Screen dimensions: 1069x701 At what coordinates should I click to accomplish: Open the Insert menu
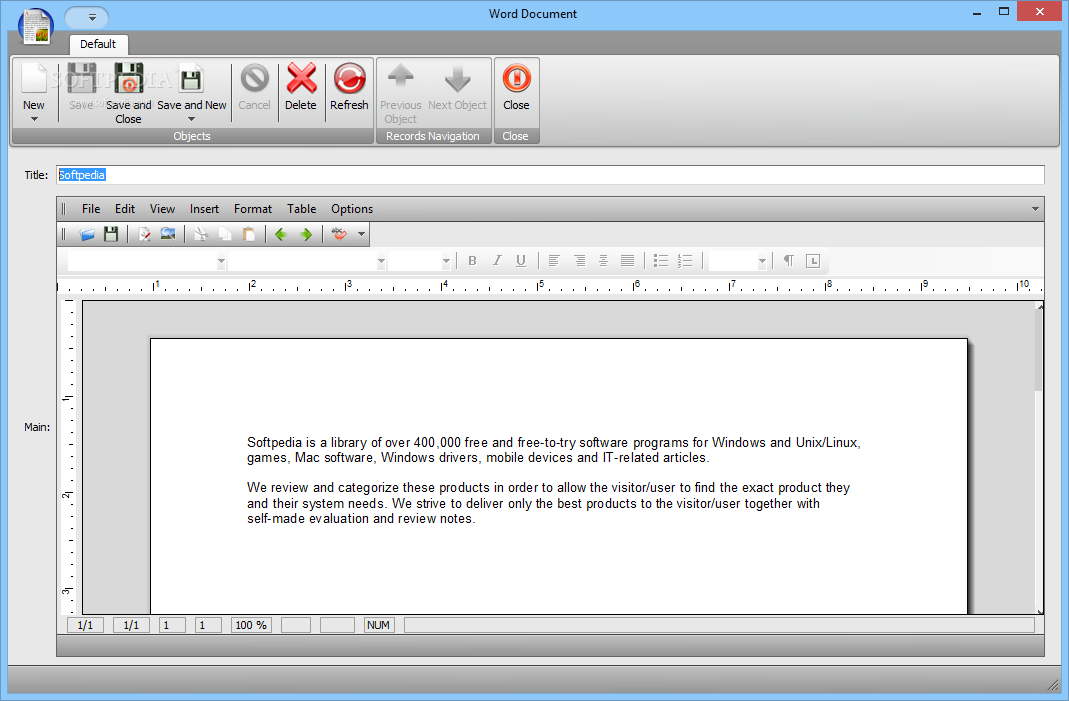point(205,209)
